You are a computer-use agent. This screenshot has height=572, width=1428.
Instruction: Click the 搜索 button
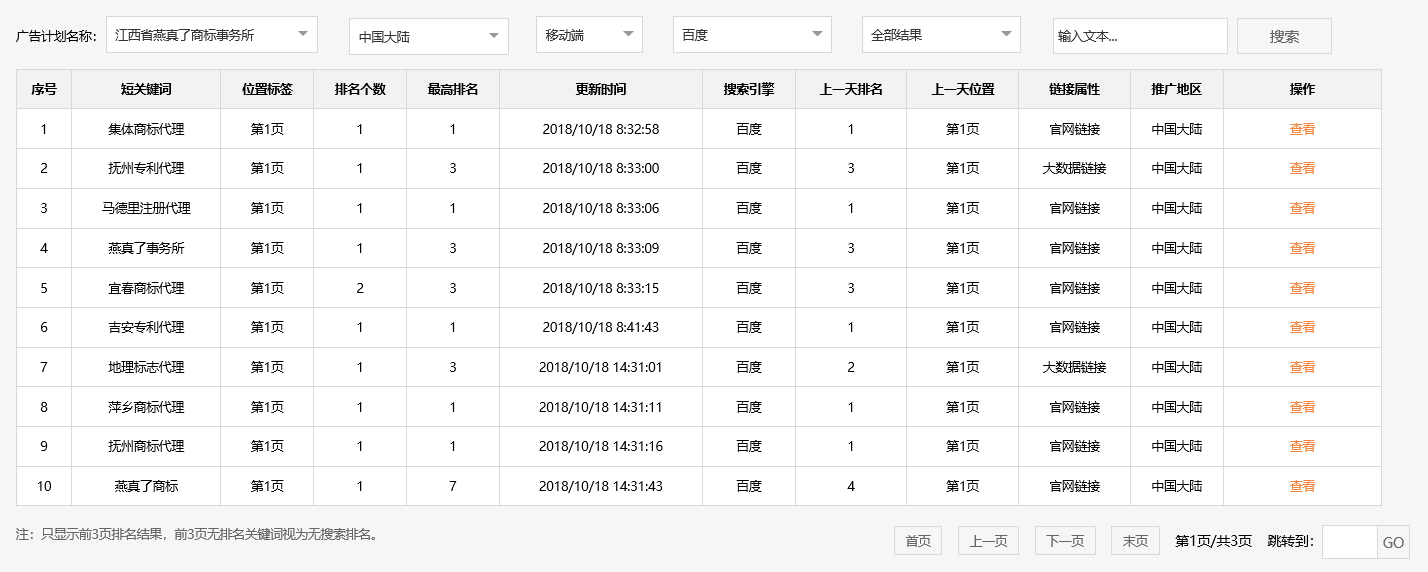(x=1284, y=36)
